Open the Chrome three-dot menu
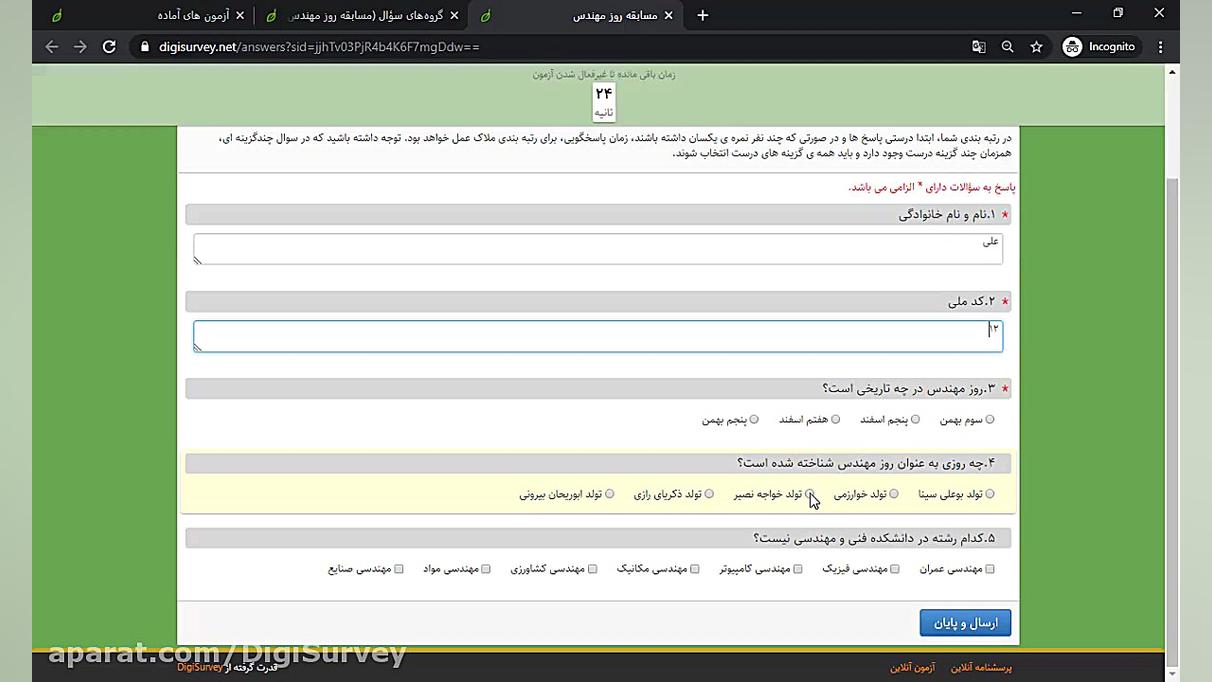The height and width of the screenshot is (682, 1212). 1159,46
